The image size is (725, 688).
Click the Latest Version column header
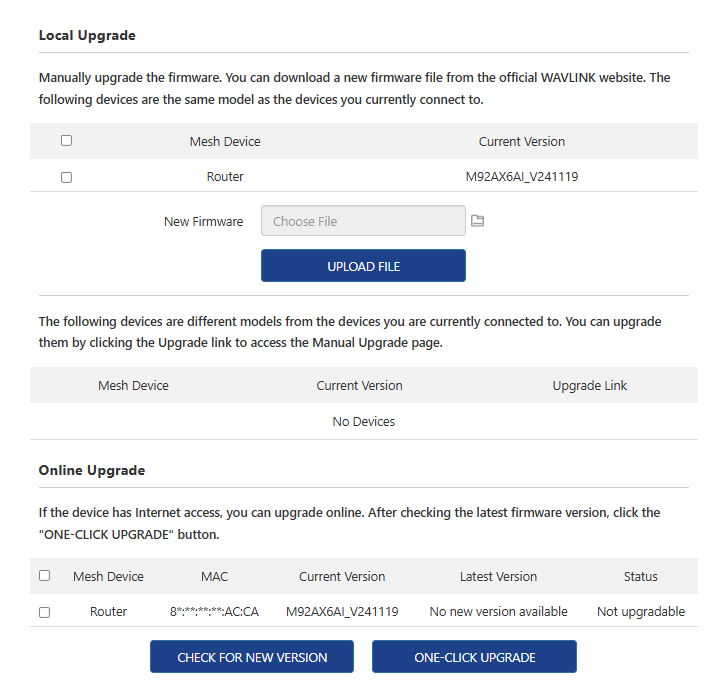click(x=498, y=576)
